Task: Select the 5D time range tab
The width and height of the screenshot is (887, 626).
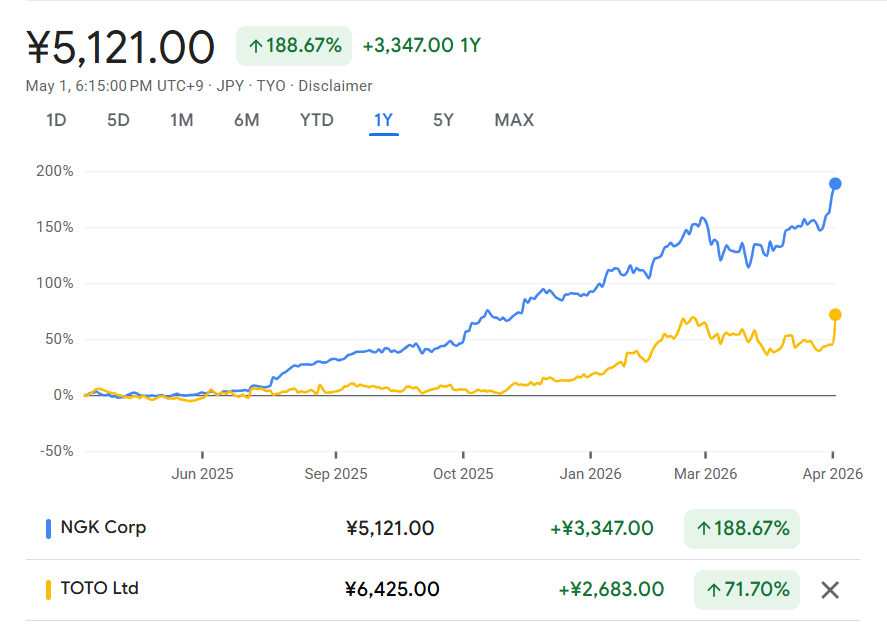Action: pos(118,120)
